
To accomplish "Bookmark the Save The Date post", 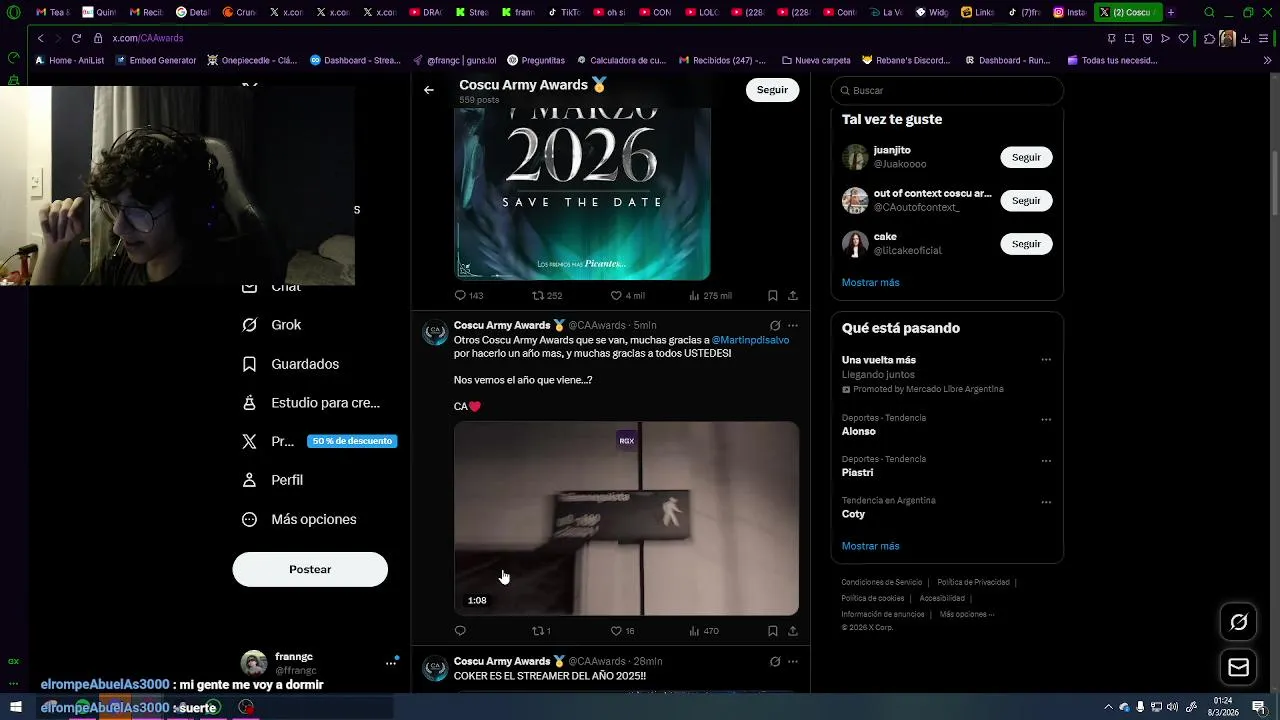I will pos(772,295).
